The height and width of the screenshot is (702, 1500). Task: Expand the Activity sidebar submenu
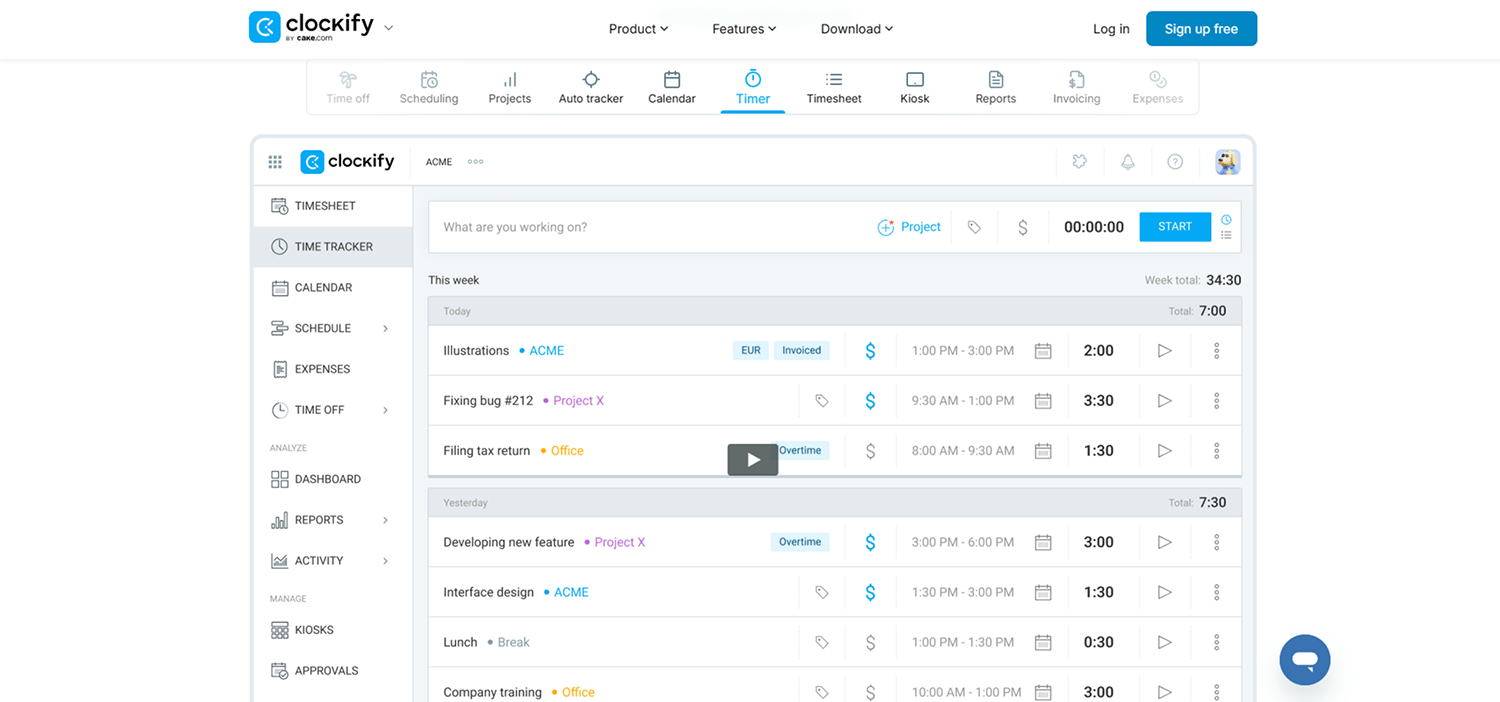click(385, 561)
